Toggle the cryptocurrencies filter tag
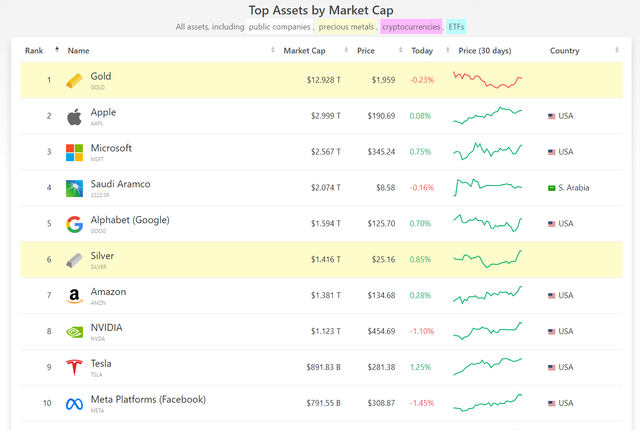Viewport: 640px width, 430px height. 408,26
